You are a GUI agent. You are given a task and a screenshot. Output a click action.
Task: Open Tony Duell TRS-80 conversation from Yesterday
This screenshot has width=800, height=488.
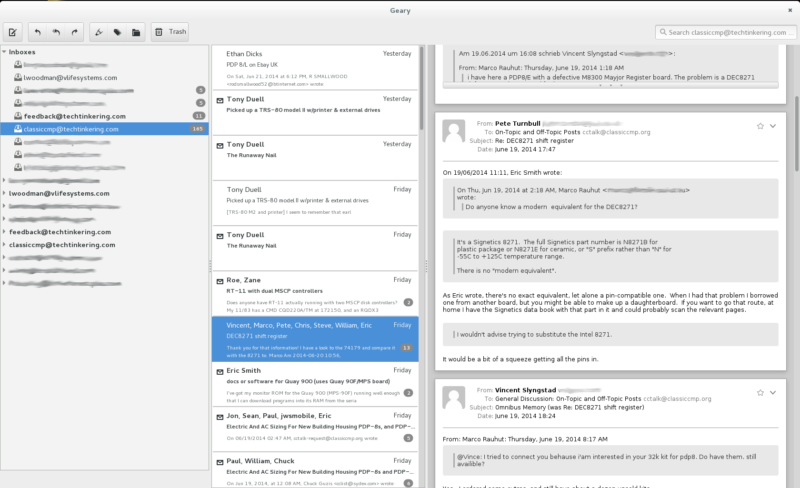coord(315,112)
